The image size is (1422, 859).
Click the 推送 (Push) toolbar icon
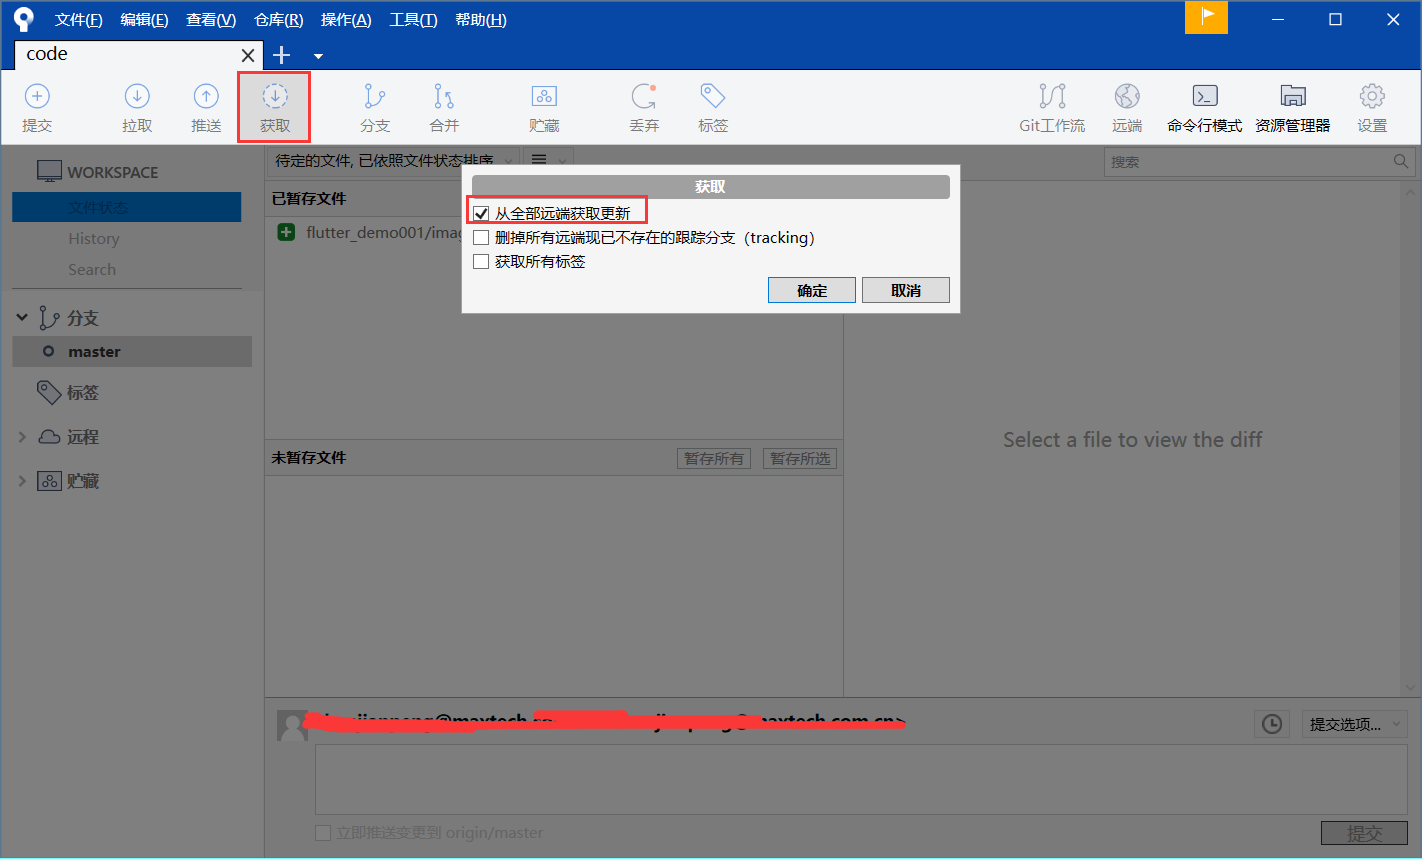click(x=205, y=105)
